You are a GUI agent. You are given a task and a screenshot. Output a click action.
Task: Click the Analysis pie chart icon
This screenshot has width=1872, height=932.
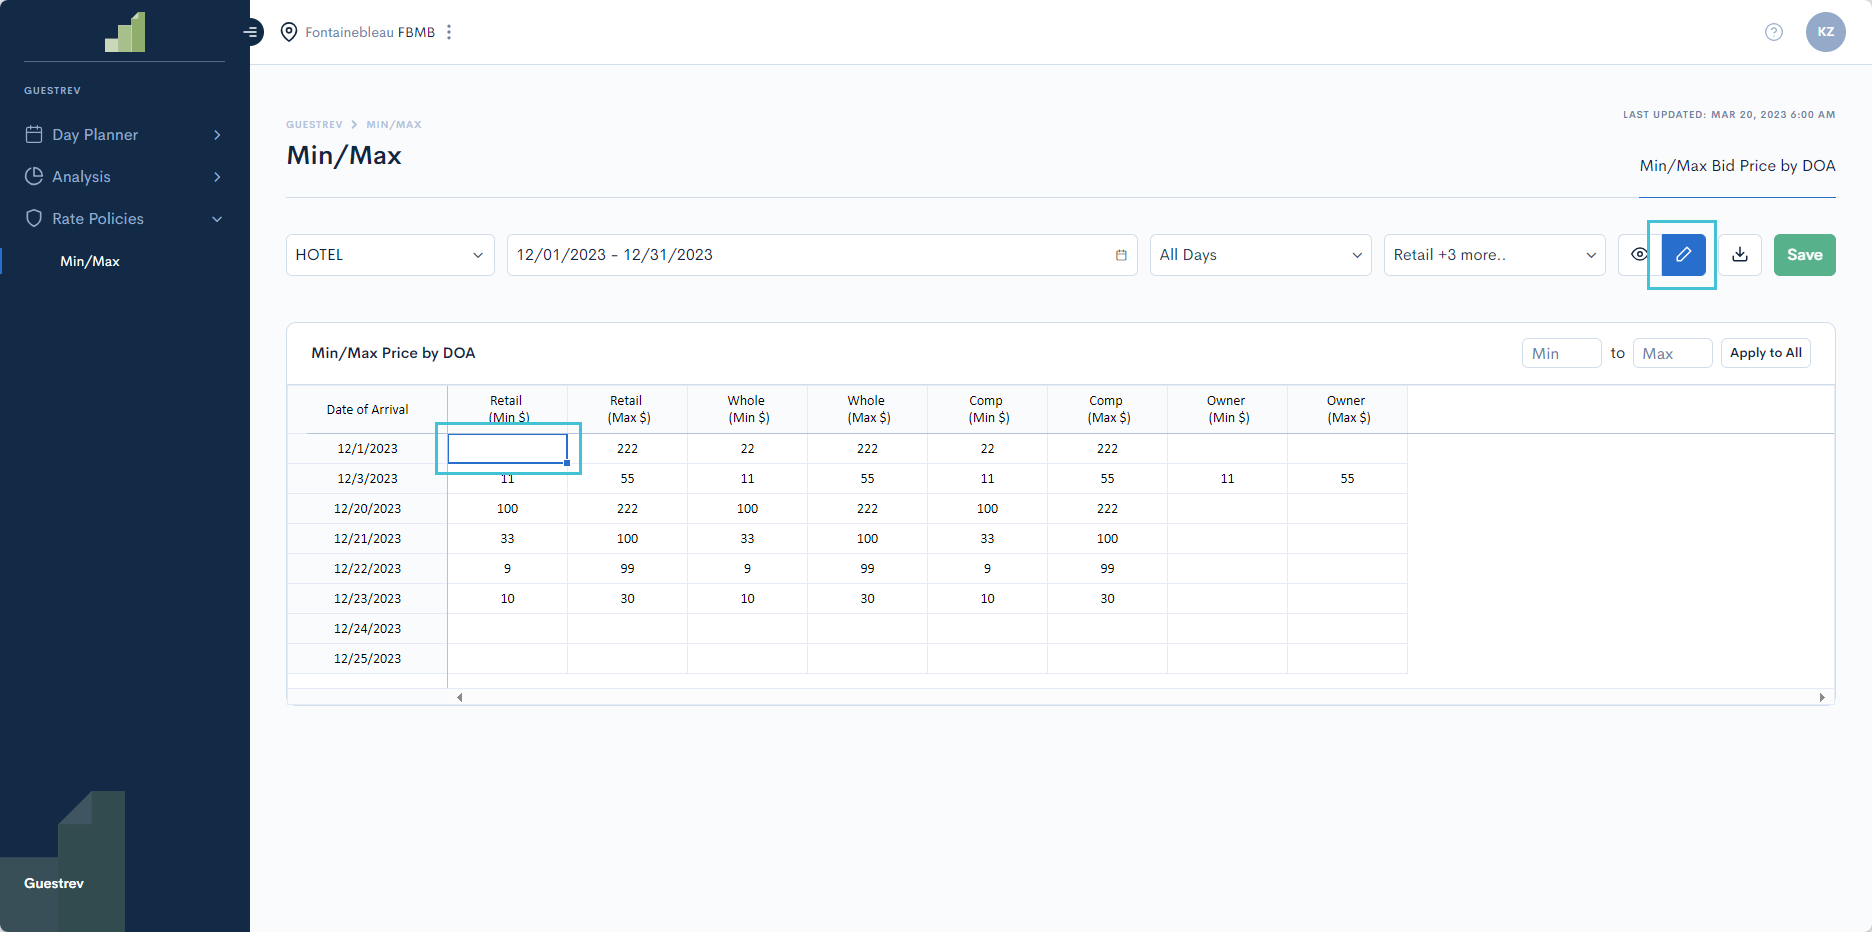[34, 176]
